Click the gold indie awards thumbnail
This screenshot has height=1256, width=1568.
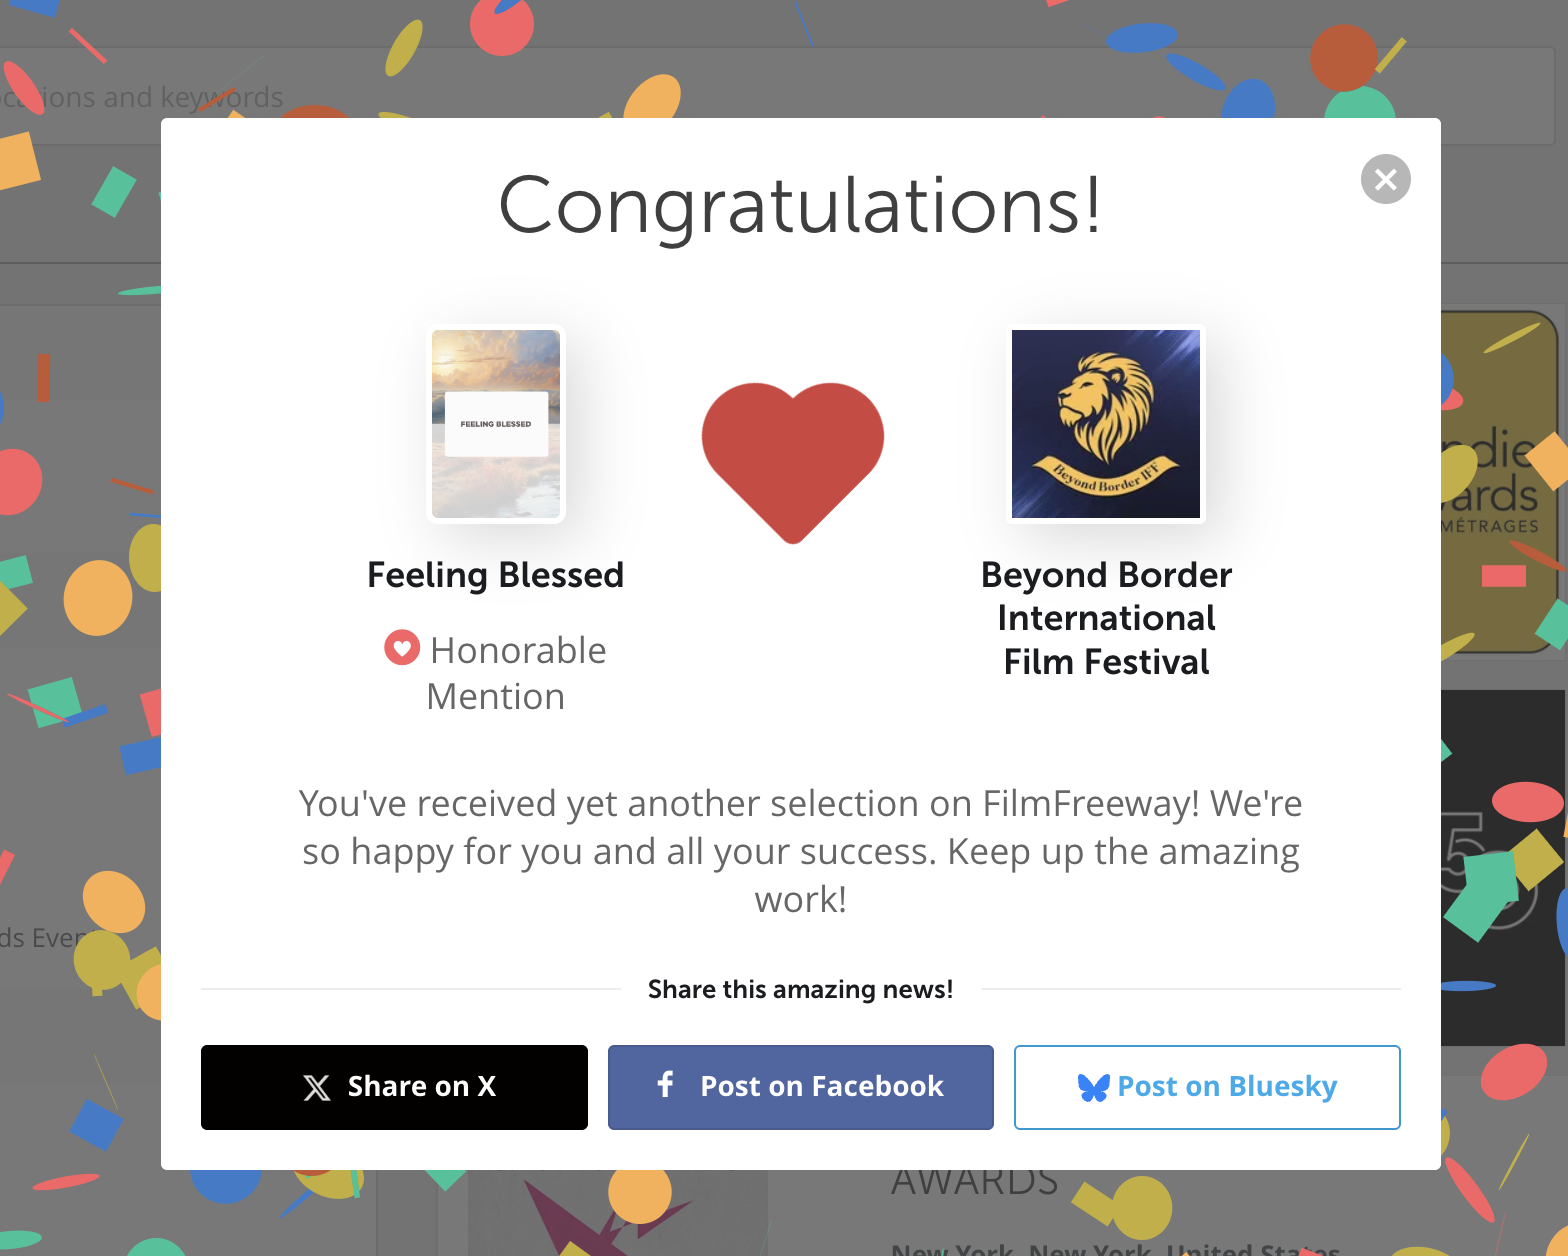1500,480
